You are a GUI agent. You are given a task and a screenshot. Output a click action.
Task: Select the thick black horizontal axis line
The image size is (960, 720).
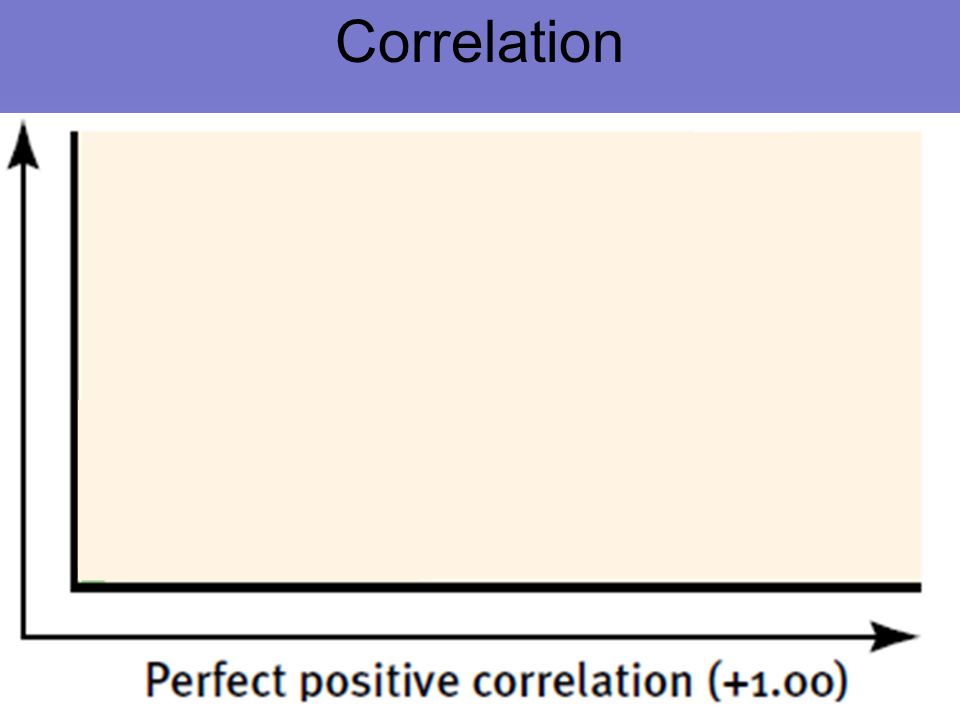tap(496, 588)
